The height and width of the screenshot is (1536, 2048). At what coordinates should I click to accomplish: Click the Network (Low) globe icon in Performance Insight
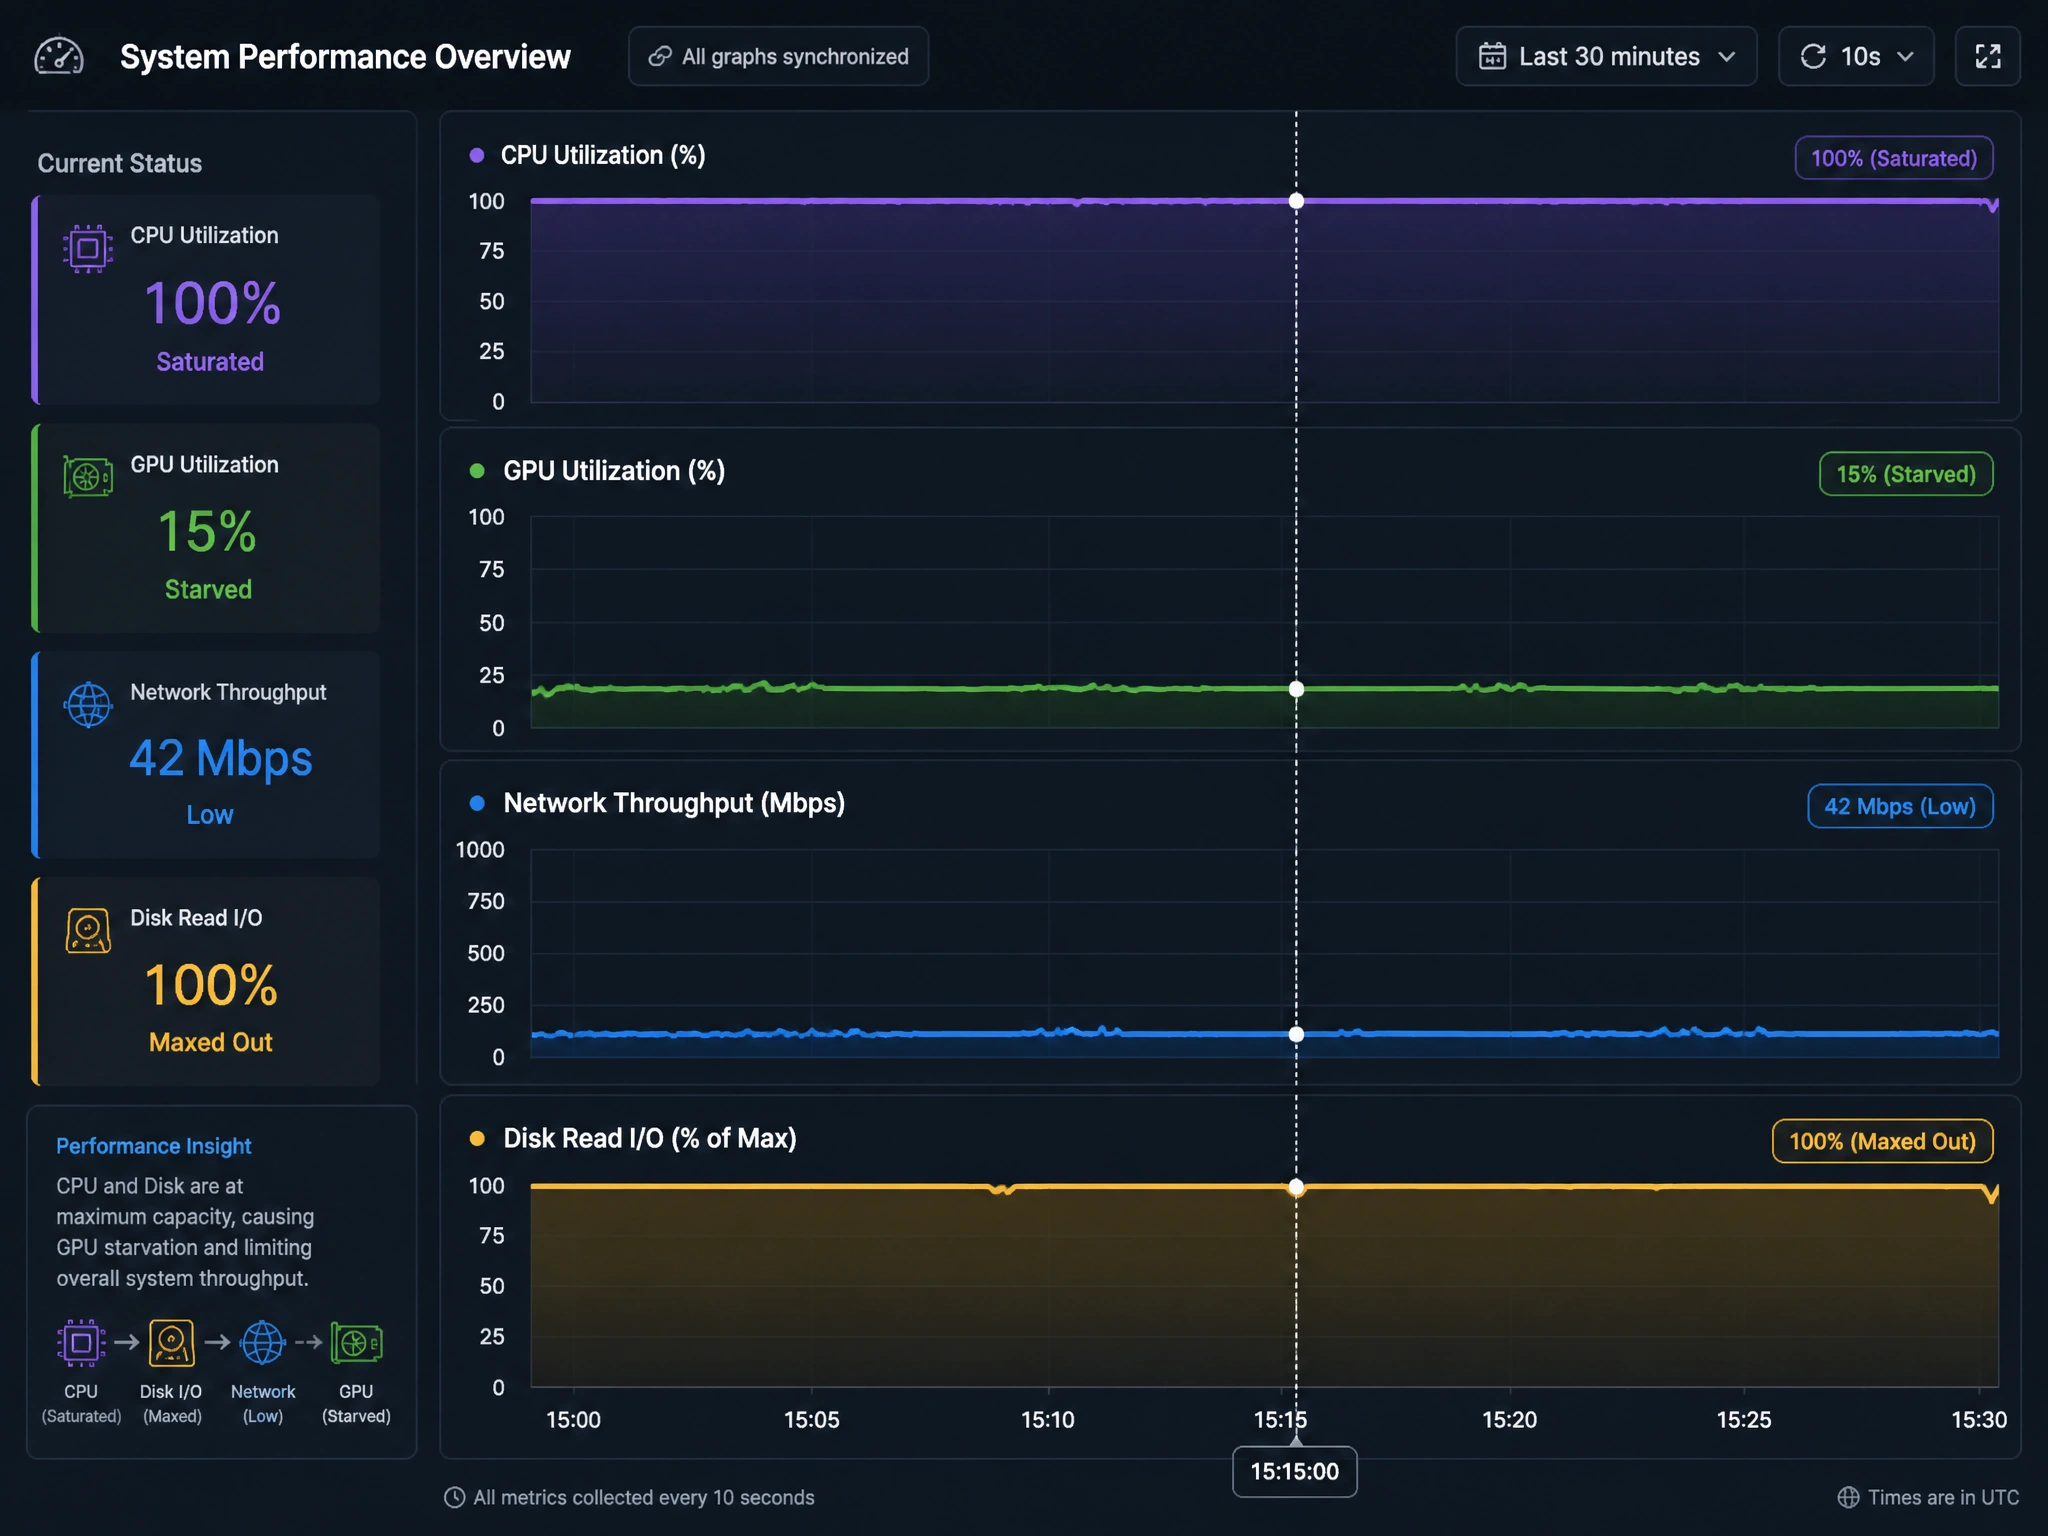263,1343
